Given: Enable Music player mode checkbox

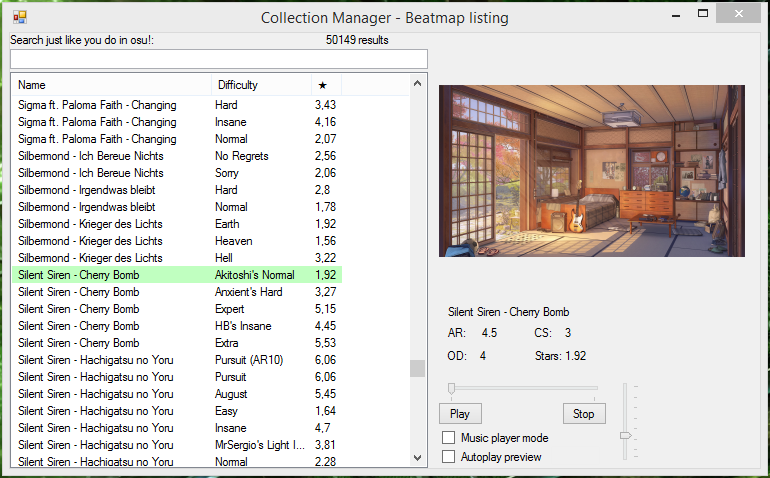Looking at the screenshot, I should [x=448, y=438].
